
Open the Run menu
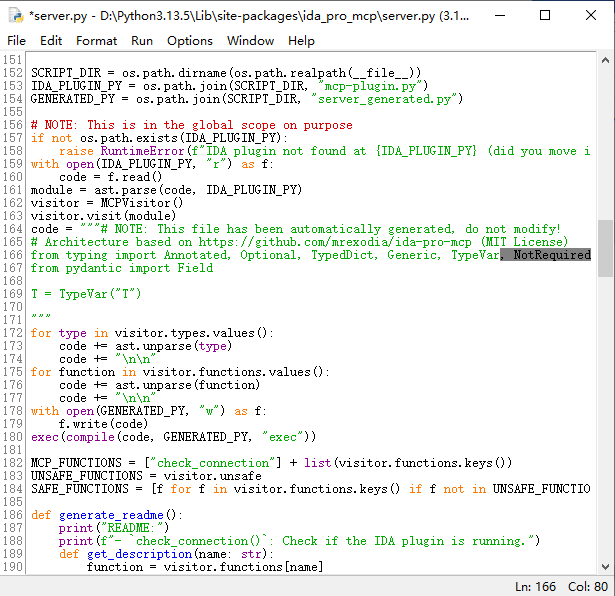coord(142,41)
